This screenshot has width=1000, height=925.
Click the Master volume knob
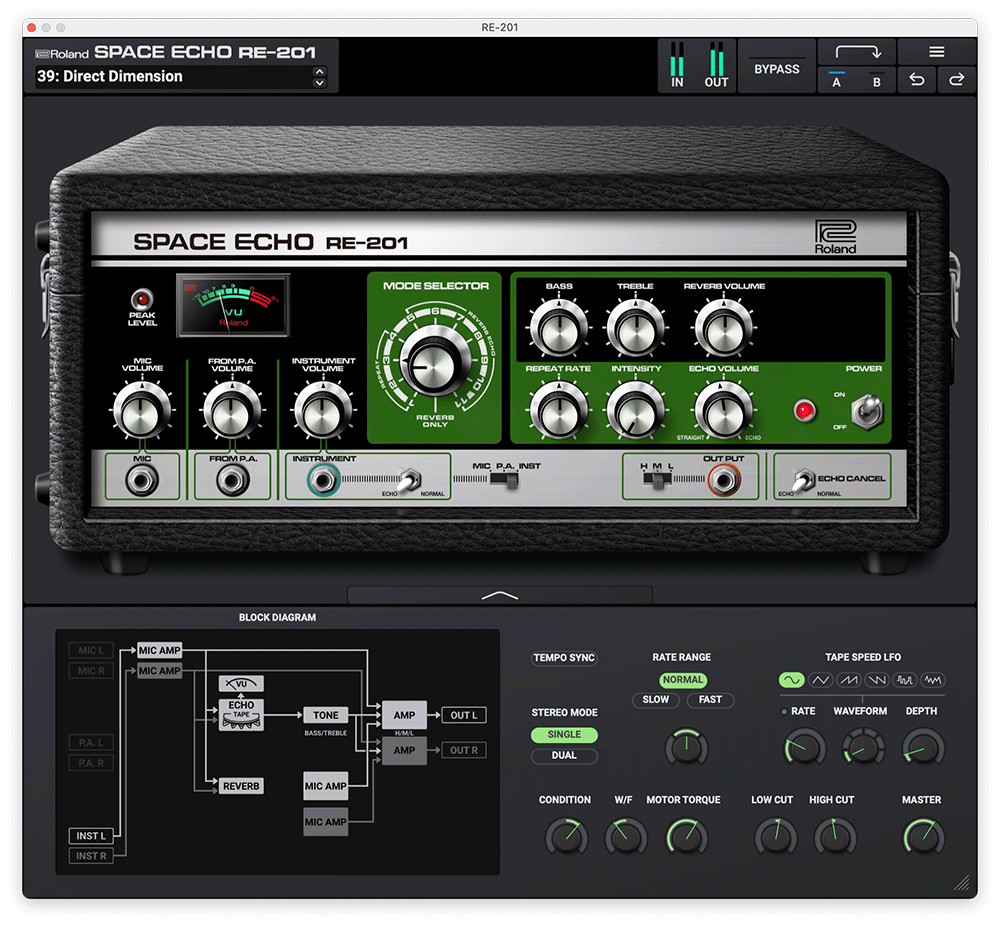(922, 836)
